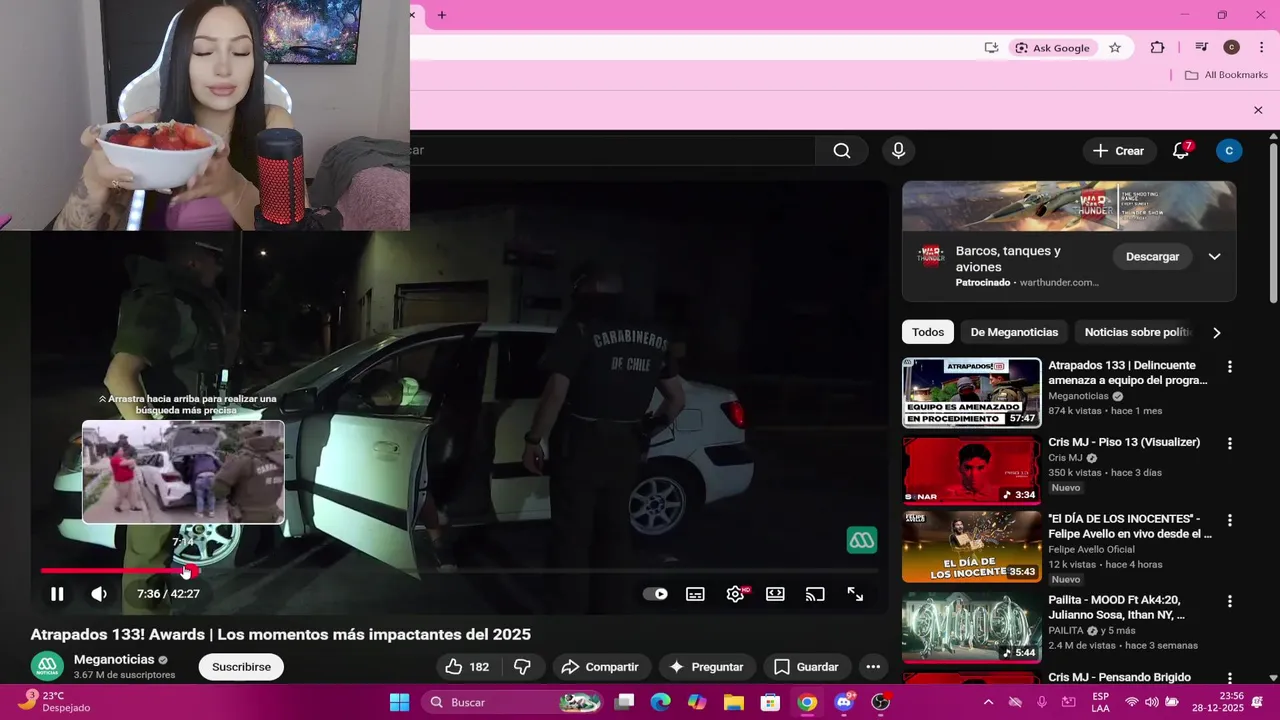Download War Thunder via Descargar
Viewport: 1280px width, 720px height.
click(1152, 257)
